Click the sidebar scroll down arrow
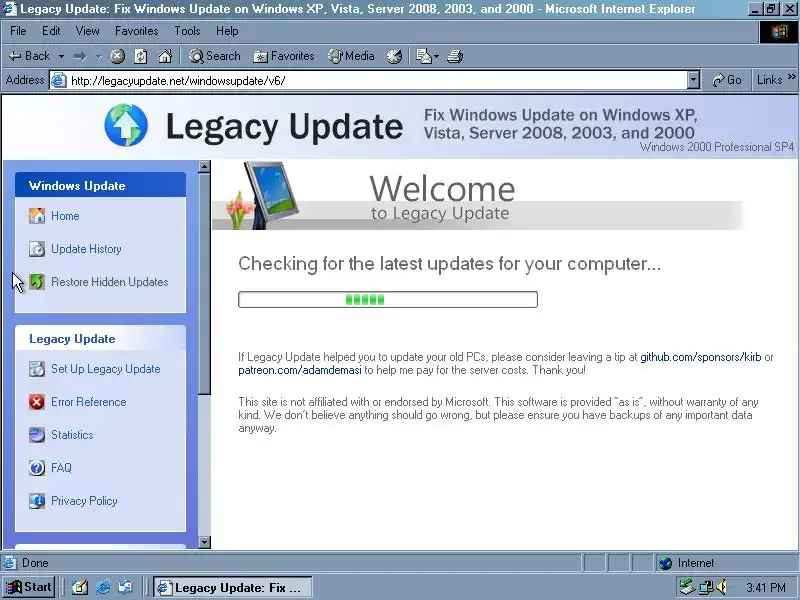The image size is (800, 600). (x=204, y=542)
